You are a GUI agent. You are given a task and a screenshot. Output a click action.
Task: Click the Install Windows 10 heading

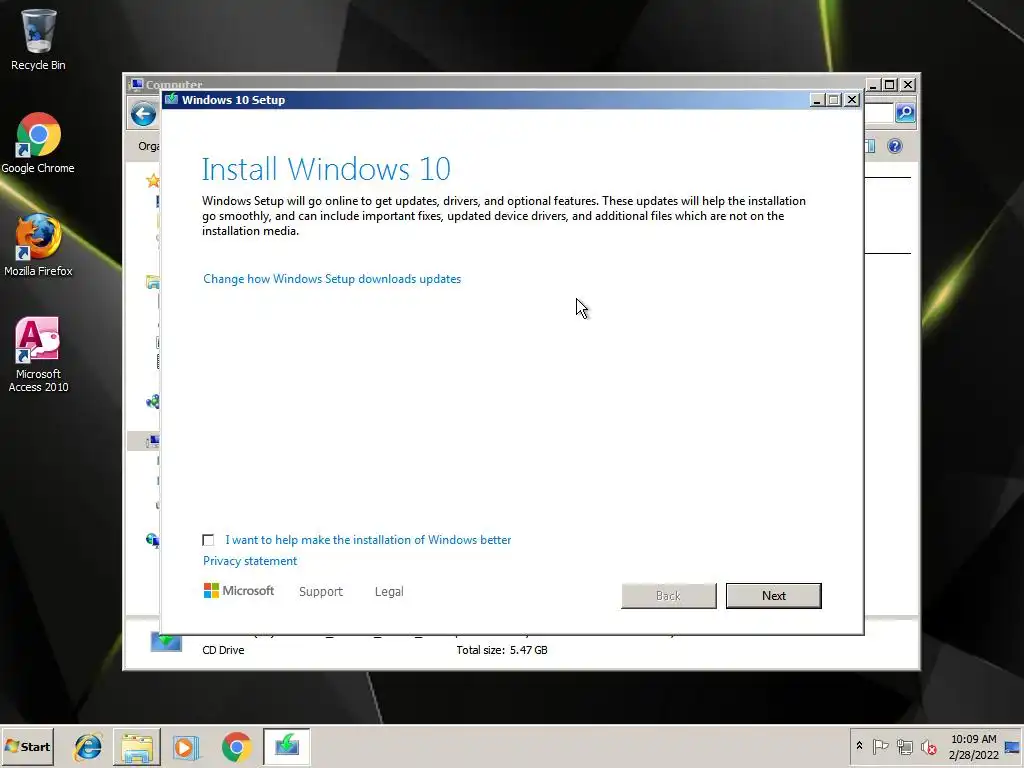326,169
